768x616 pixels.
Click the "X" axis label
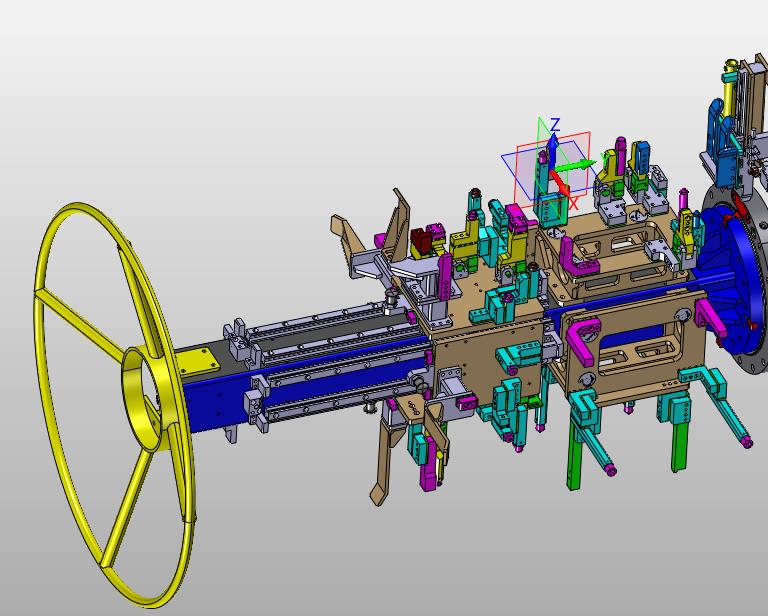[x=574, y=203]
